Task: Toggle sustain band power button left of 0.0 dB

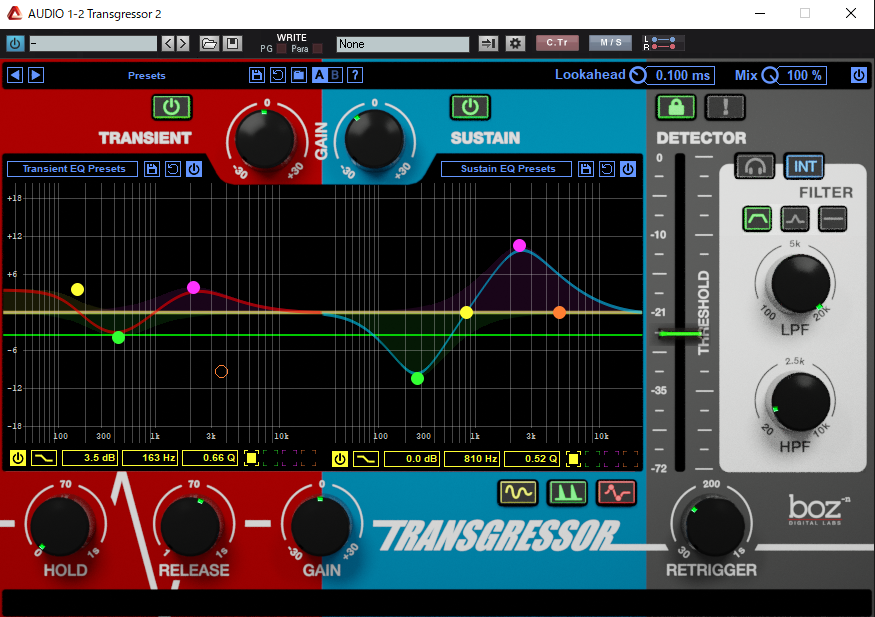Action: coord(340,459)
